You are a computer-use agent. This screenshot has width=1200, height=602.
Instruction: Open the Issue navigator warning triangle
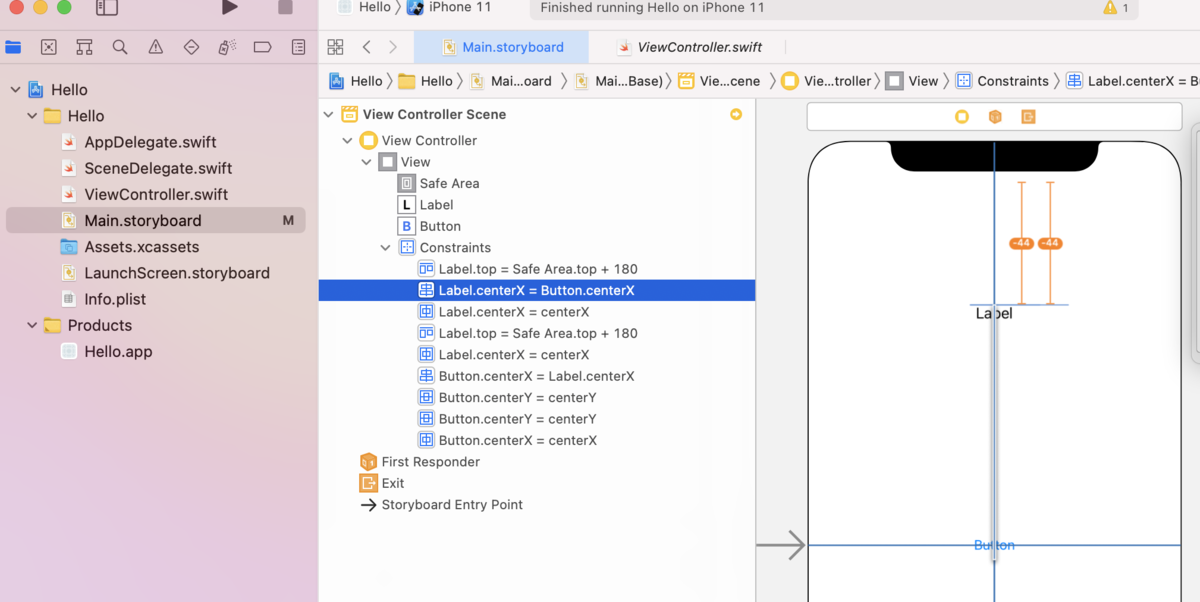point(156,47)
